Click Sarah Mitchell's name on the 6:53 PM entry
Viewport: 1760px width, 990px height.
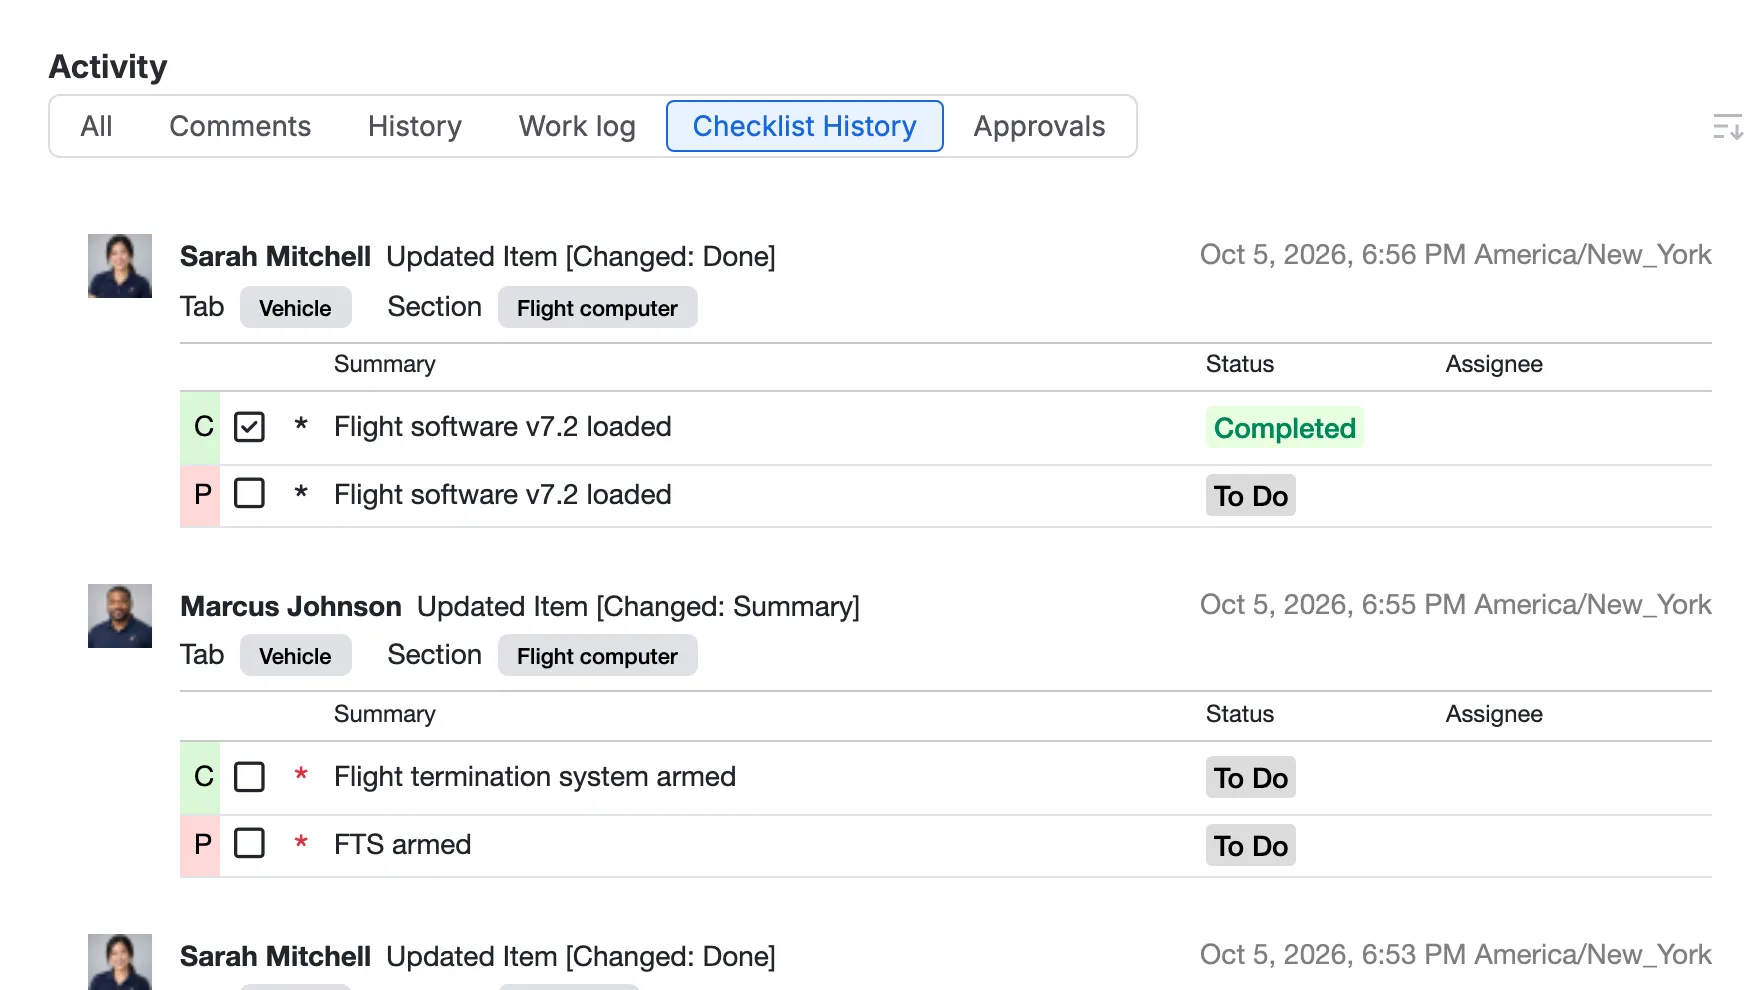click(x=275, y=957)
